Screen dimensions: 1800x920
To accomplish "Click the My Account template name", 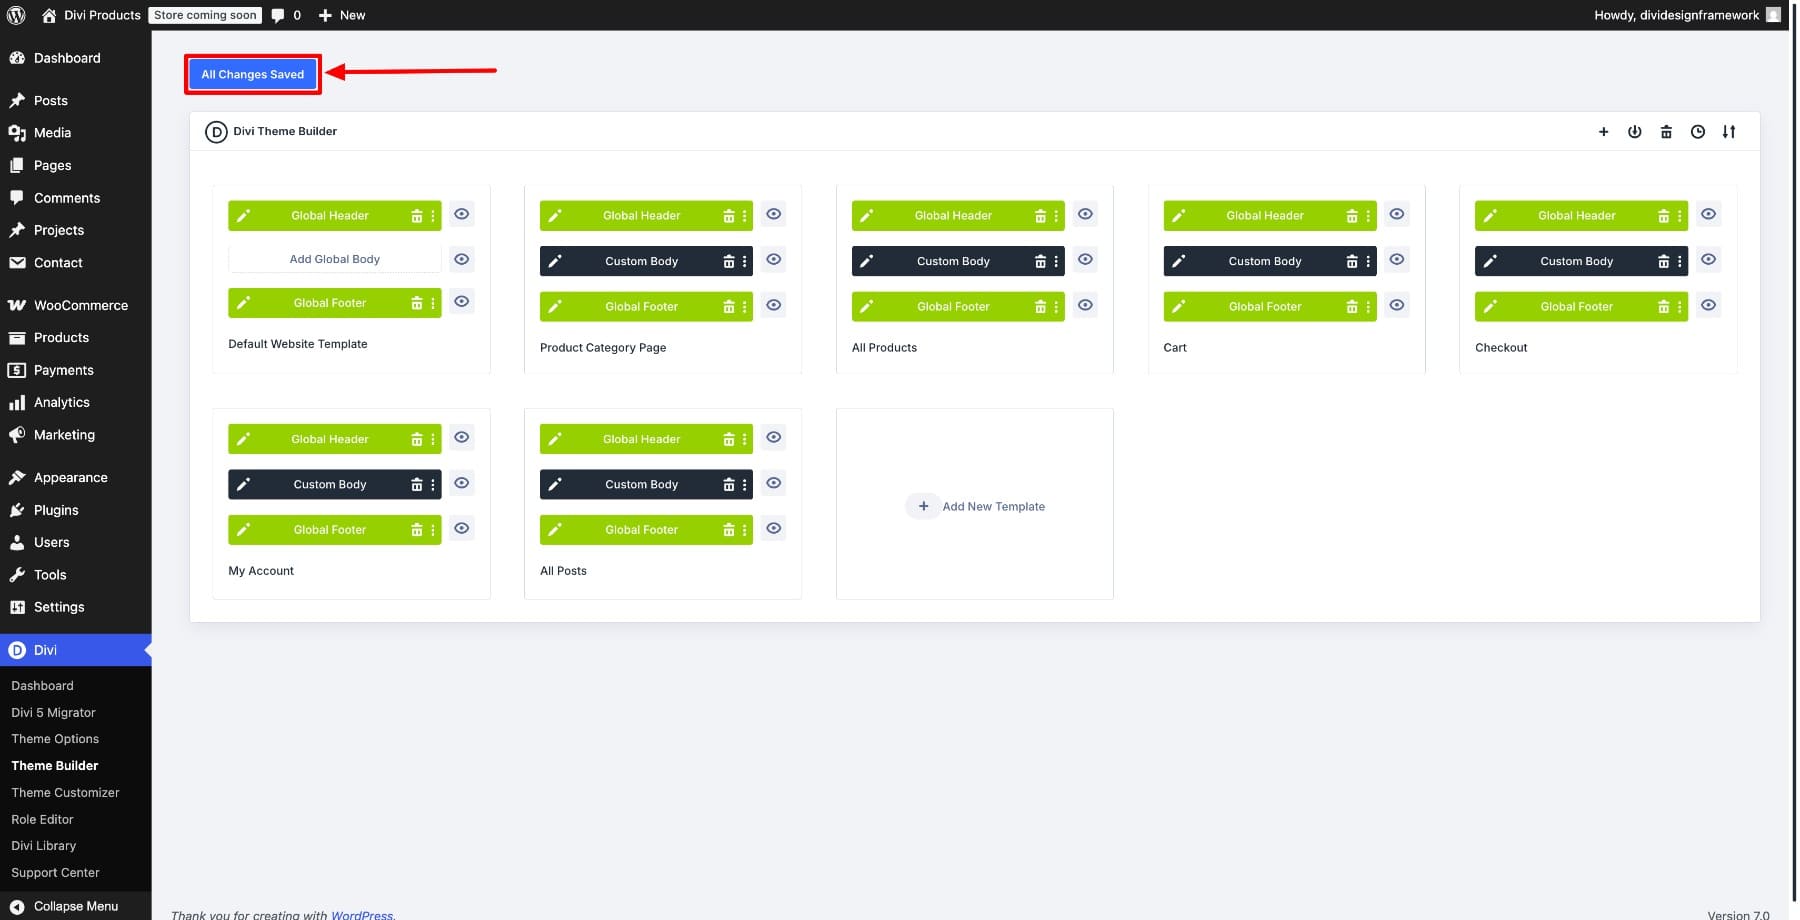I will click(x=261, y=571).
